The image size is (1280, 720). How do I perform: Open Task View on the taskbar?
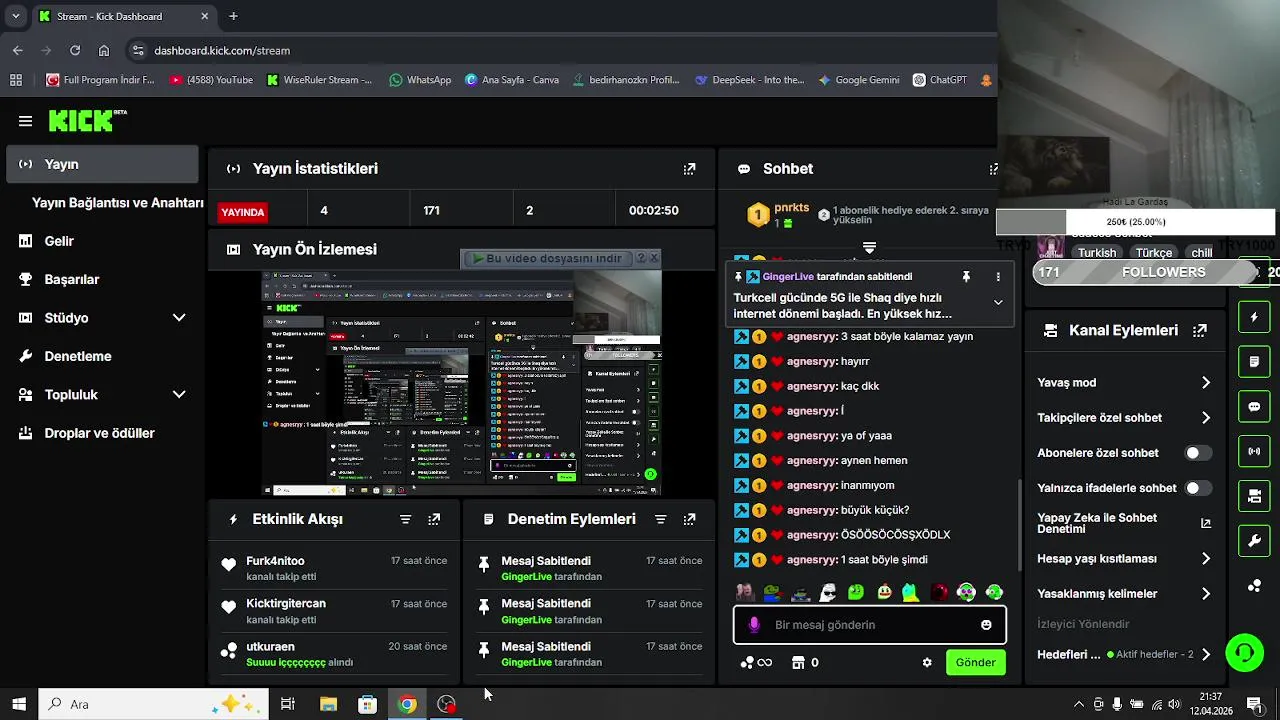[287, 704]
